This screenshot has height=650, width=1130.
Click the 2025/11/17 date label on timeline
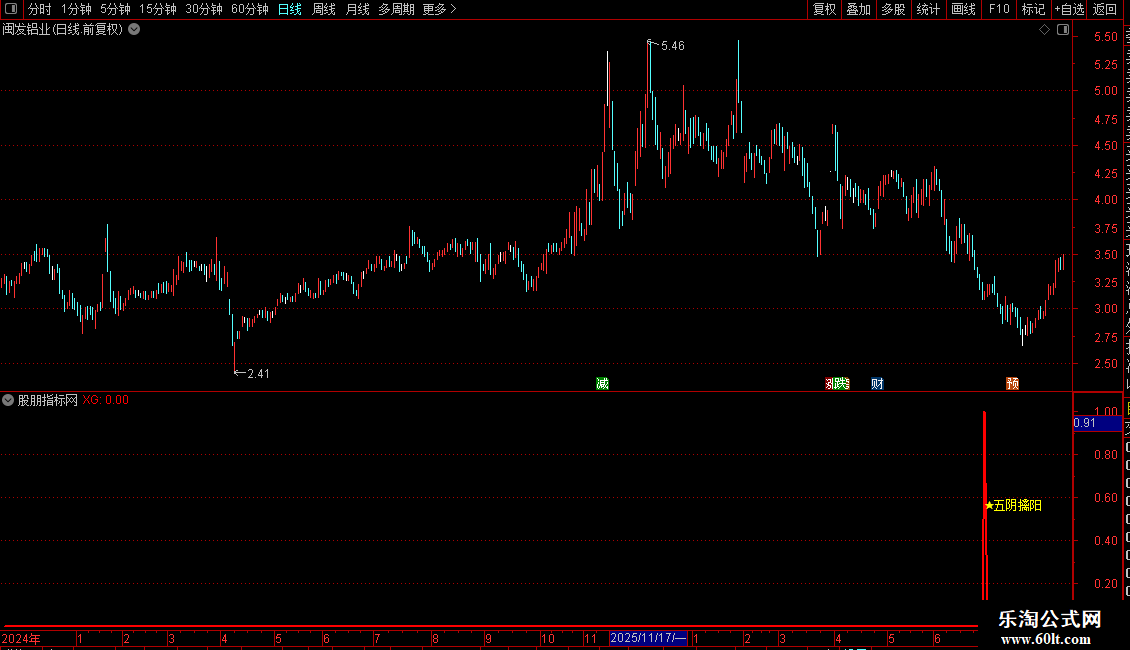[x=648, y=638]
